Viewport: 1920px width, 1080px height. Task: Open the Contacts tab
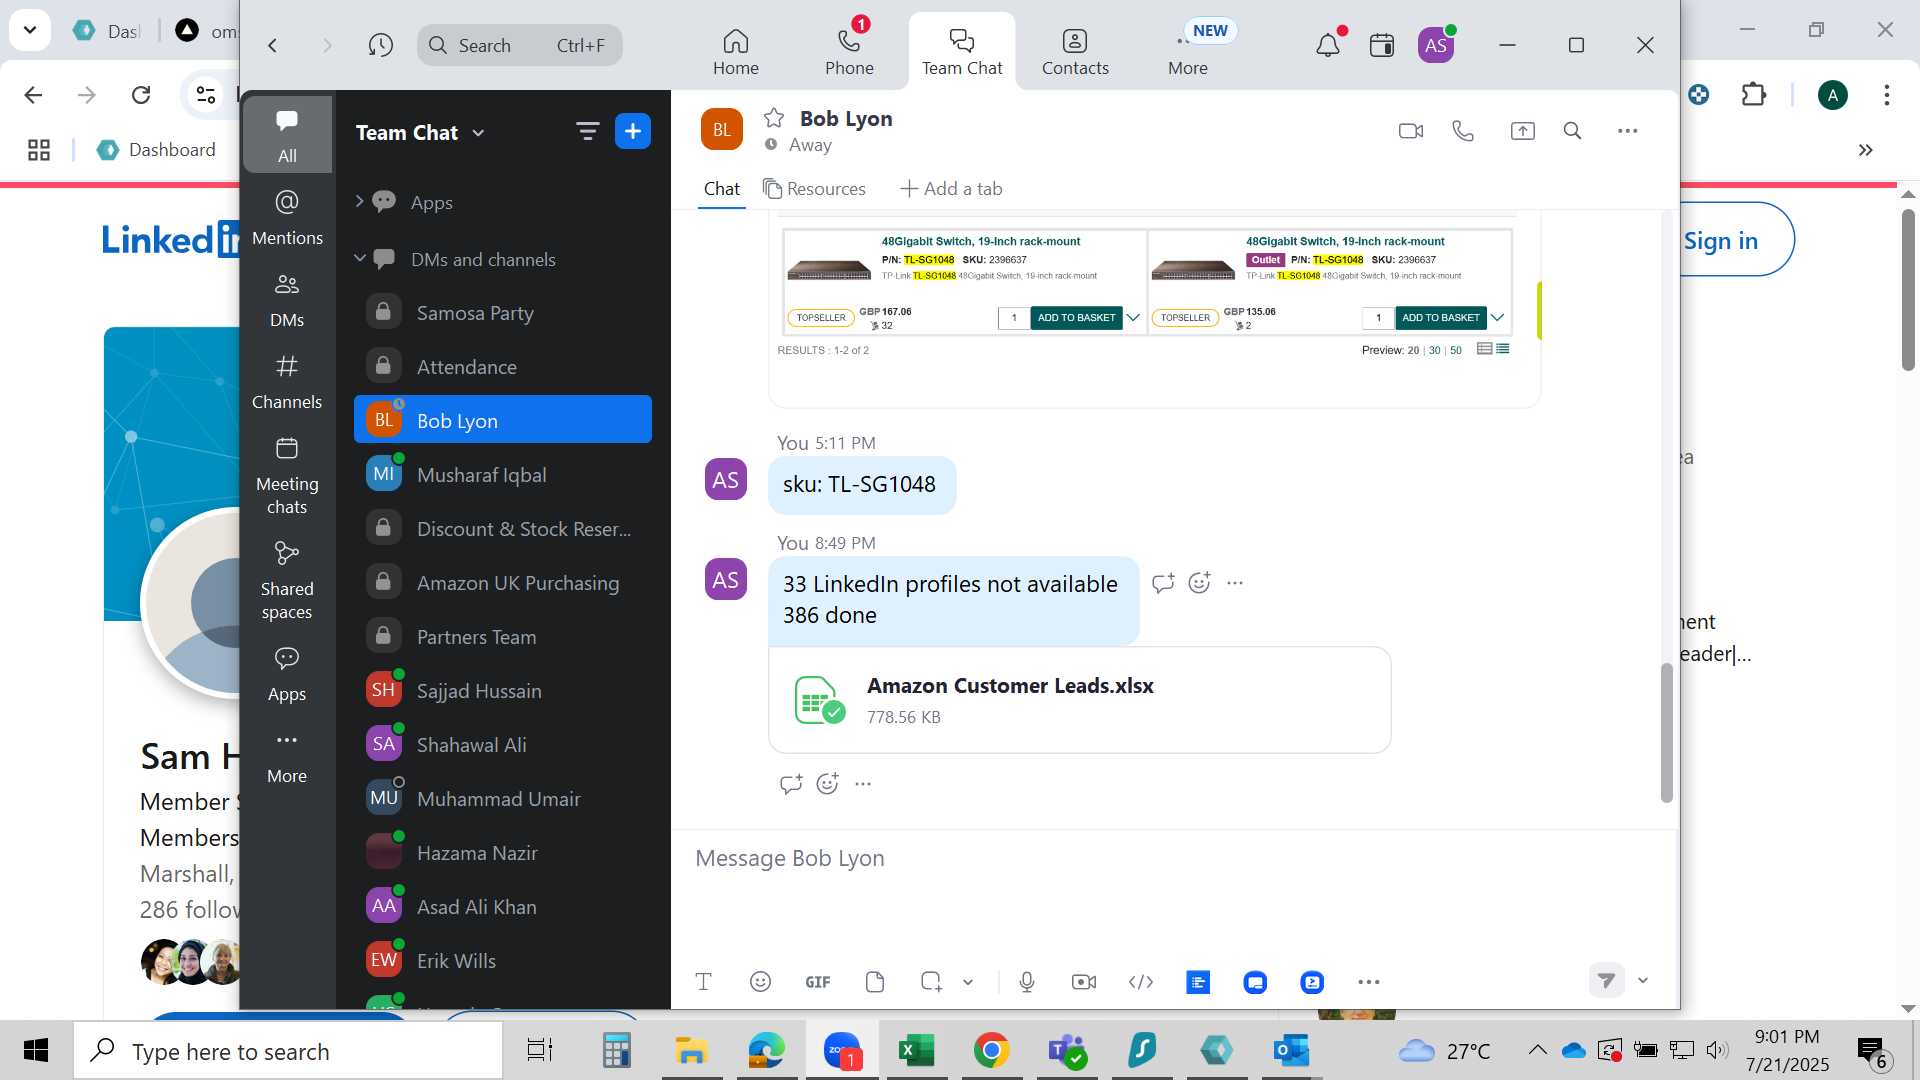[1075, 52]
